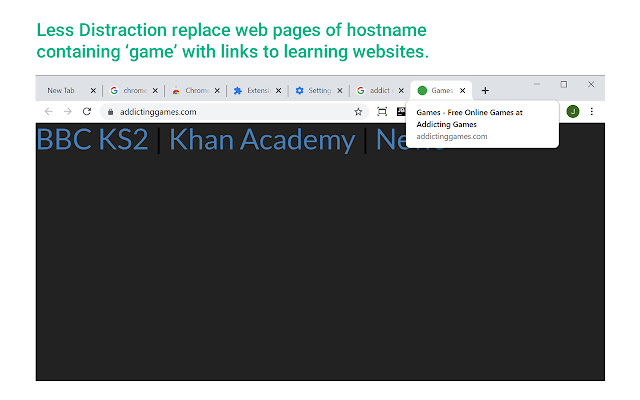The height and width of the screenshot is (400, 640).
Task: Open the green bracket extension icon
Action: (382, 111)
